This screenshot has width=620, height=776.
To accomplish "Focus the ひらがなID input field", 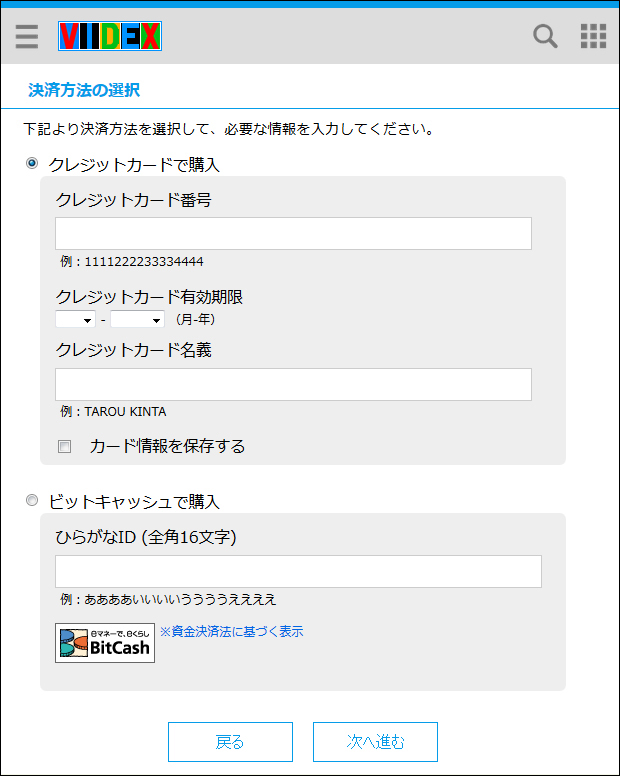I will click(298, 572).
